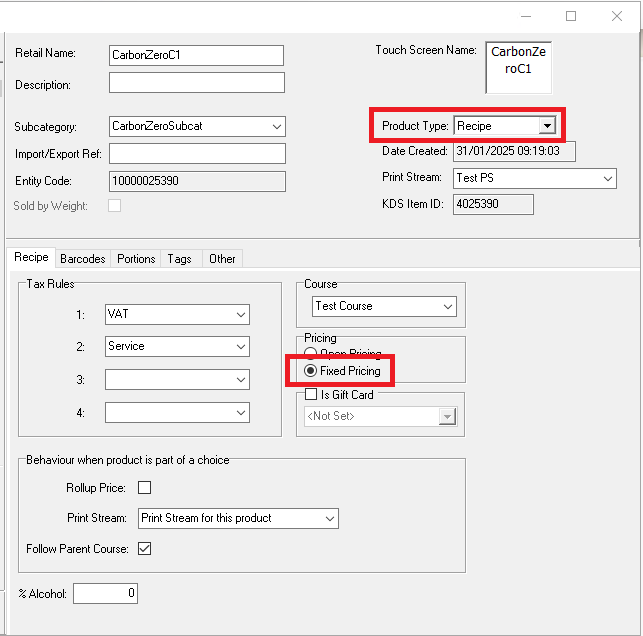Click the % Alcohol input field
643x636 pixels.
105,594
